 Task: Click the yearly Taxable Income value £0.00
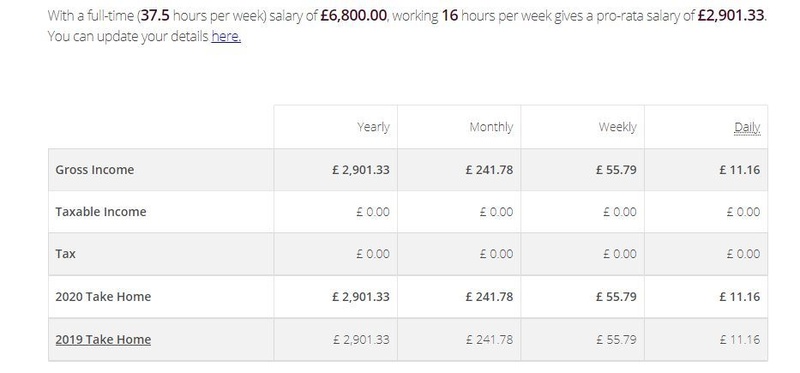click(x=373, y=212)
